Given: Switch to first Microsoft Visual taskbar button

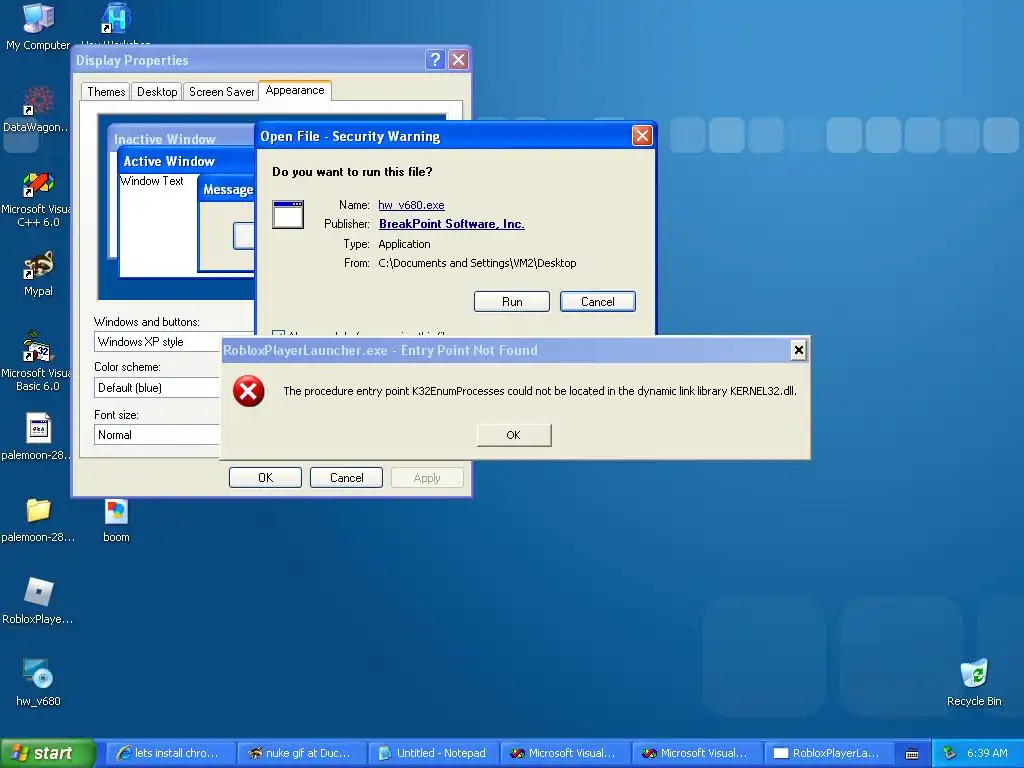Looking at the screenshot, I should [566, 753].
